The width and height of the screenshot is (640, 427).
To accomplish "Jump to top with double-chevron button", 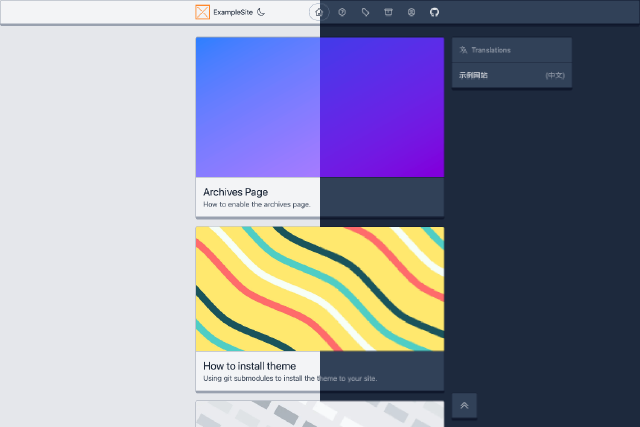I will tap(464, 405).
